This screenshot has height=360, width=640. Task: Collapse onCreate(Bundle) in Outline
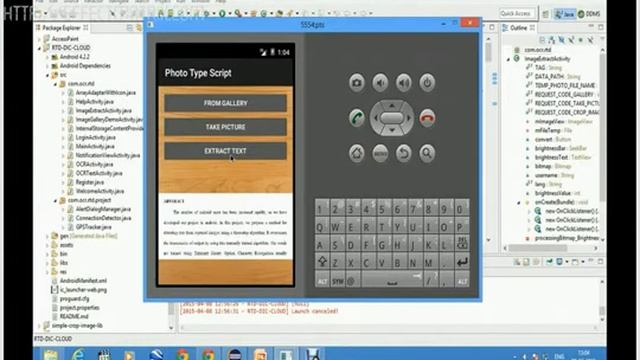tap(519, 202)
